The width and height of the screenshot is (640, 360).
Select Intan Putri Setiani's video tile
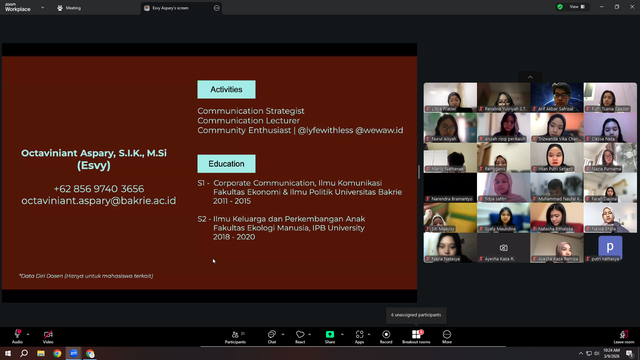click(x=557, y=158)
